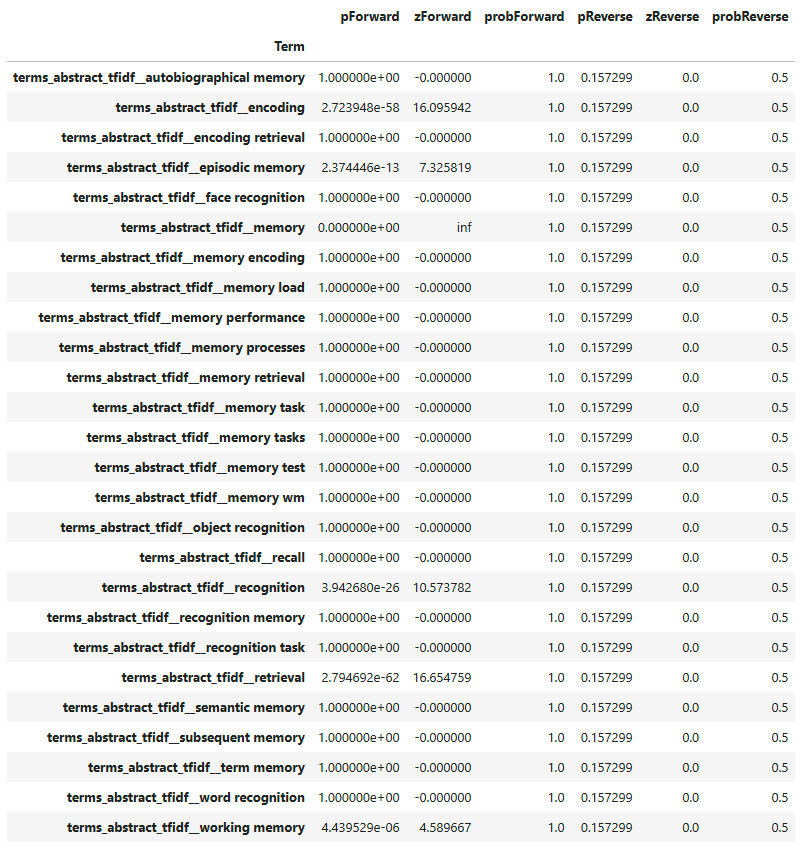Select the working memory row label
The height and width of the screenshot is (851, 810).
pyautogui.click(x=186, y=828)
